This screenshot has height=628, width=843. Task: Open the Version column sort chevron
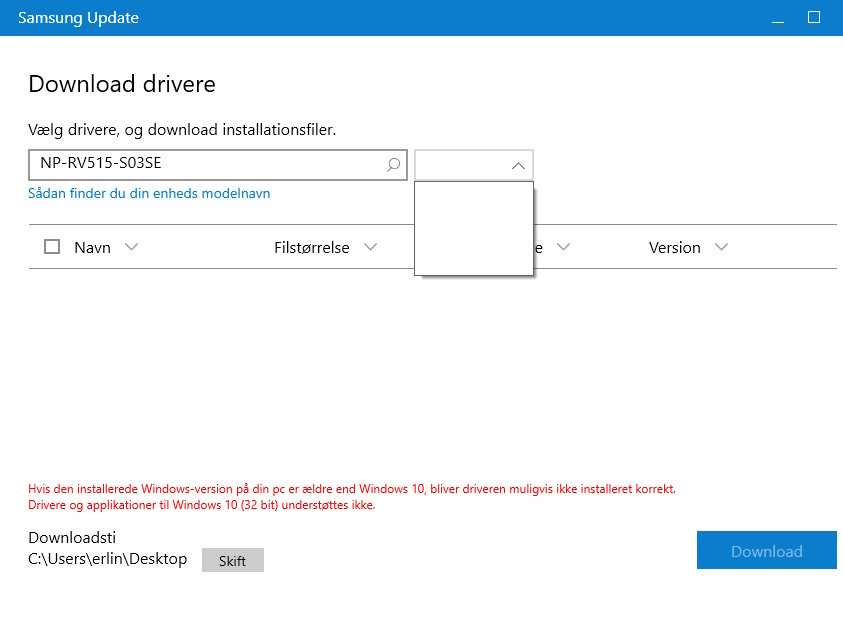(721, 247)
